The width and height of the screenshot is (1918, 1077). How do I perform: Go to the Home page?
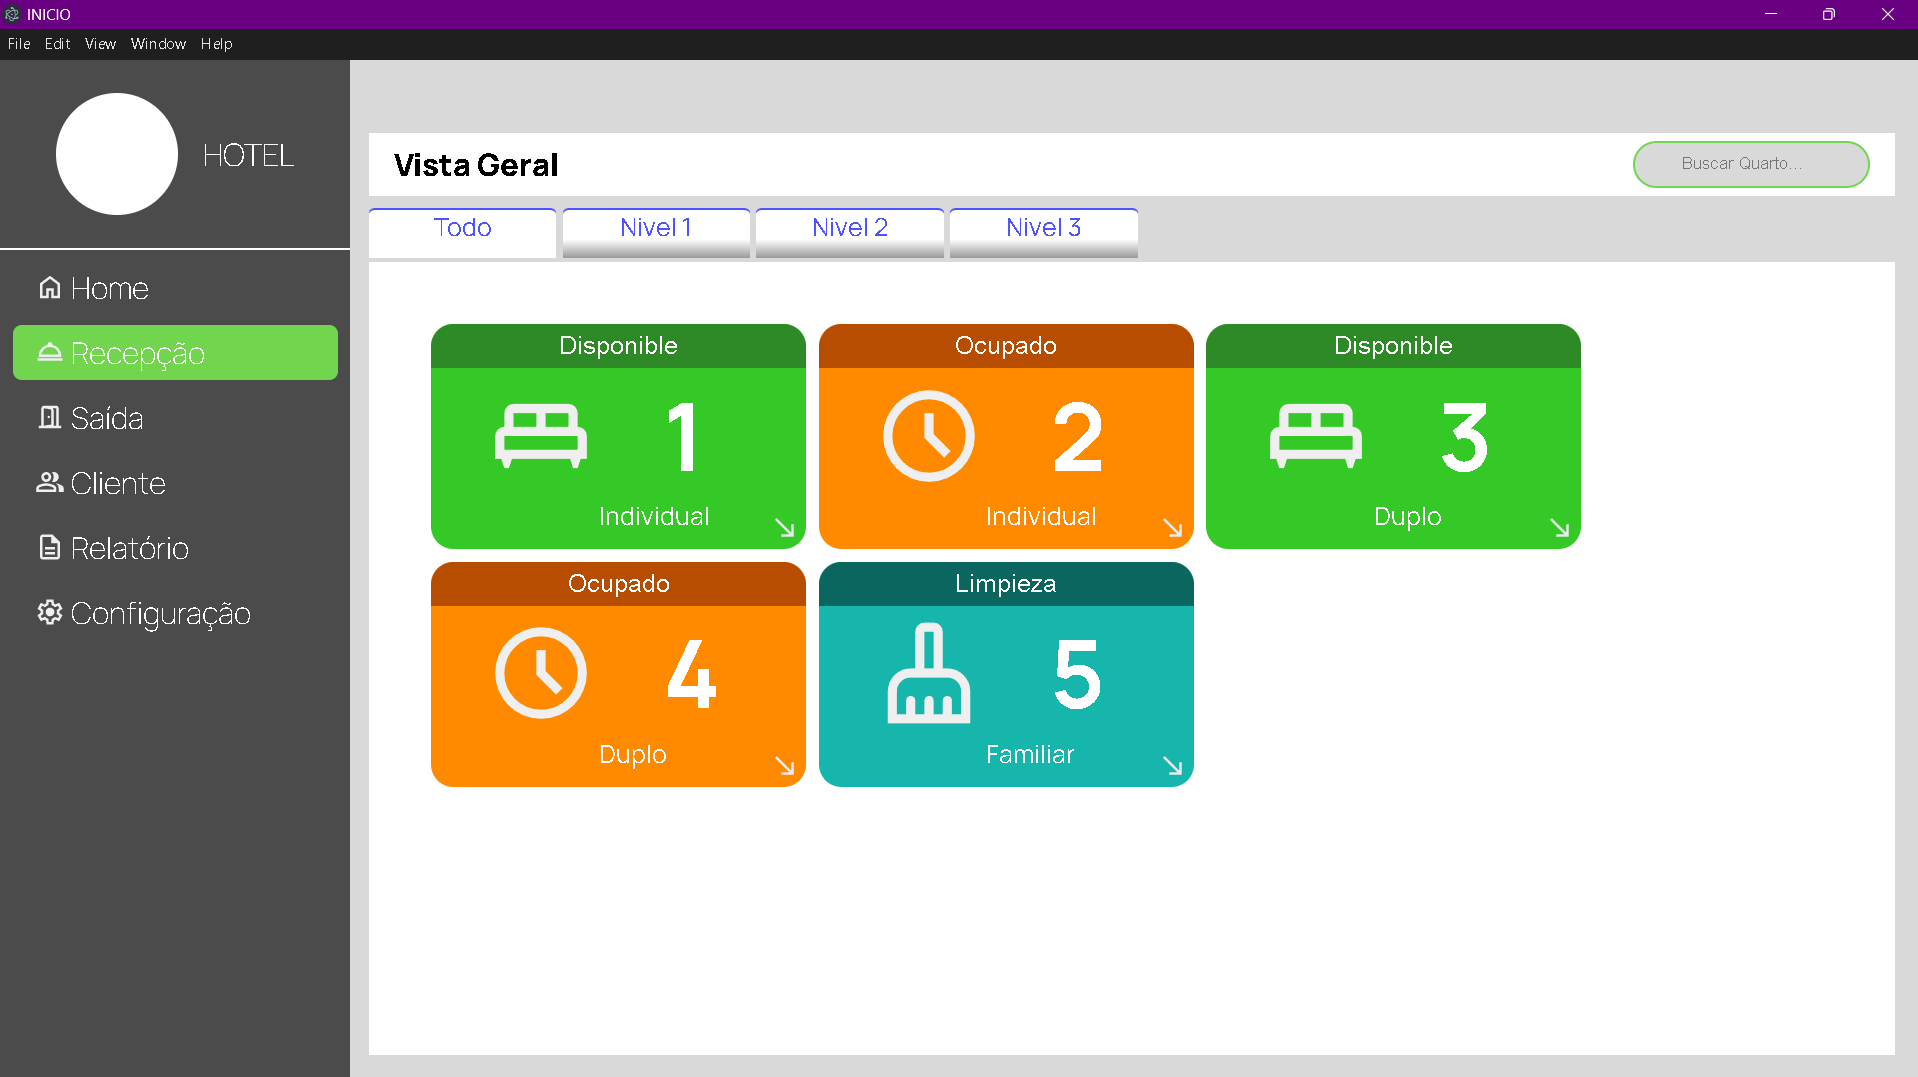point(109,289)
